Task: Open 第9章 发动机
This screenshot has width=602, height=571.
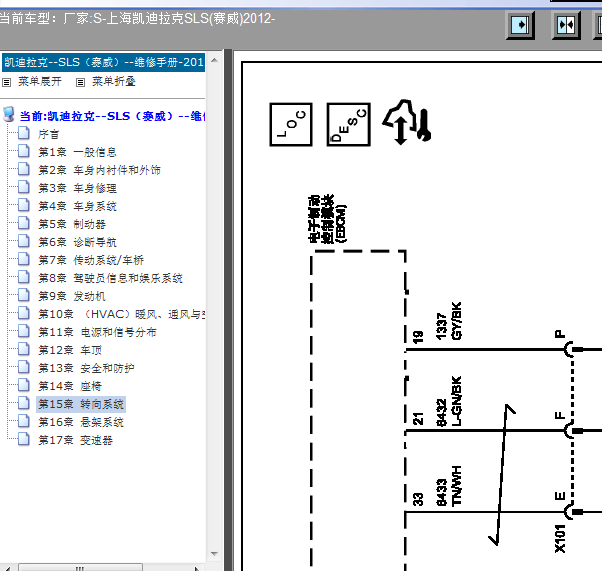Action: tap(71, 296)
